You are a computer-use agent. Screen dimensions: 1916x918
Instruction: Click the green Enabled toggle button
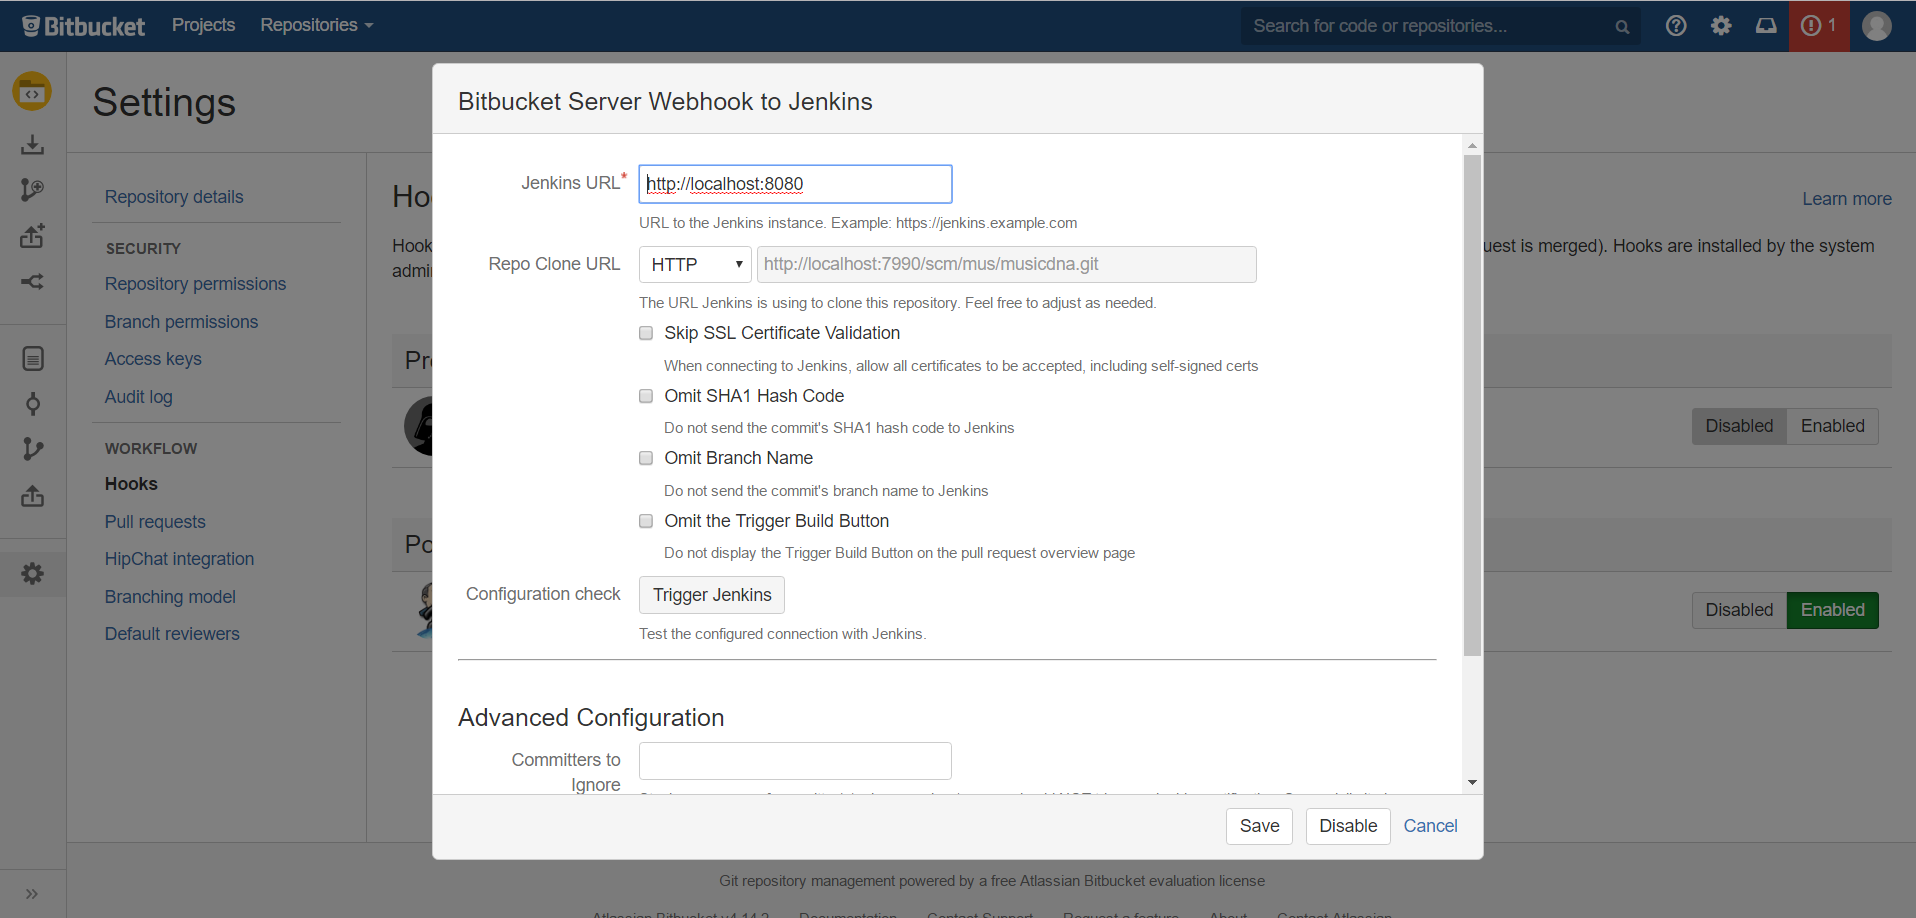coord(1833,610)
